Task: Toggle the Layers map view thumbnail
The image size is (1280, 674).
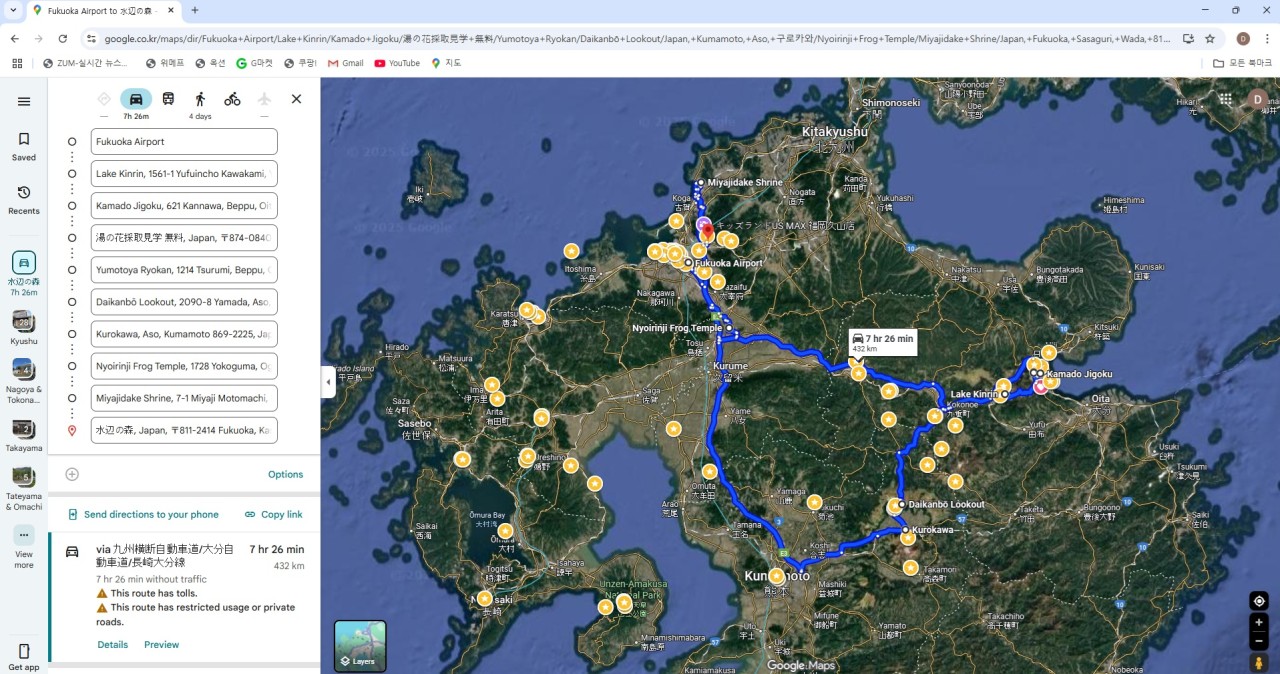Action: 360,645
